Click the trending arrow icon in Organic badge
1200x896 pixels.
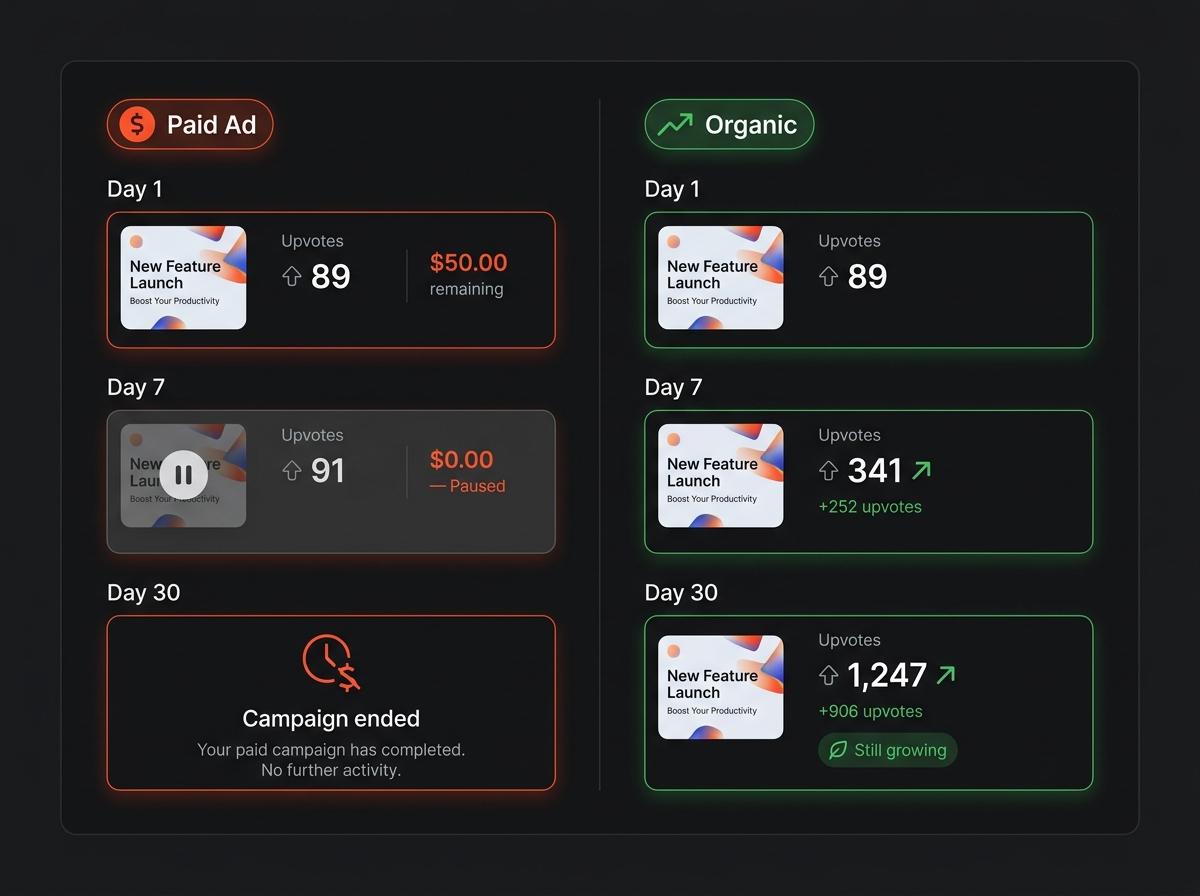675,125
